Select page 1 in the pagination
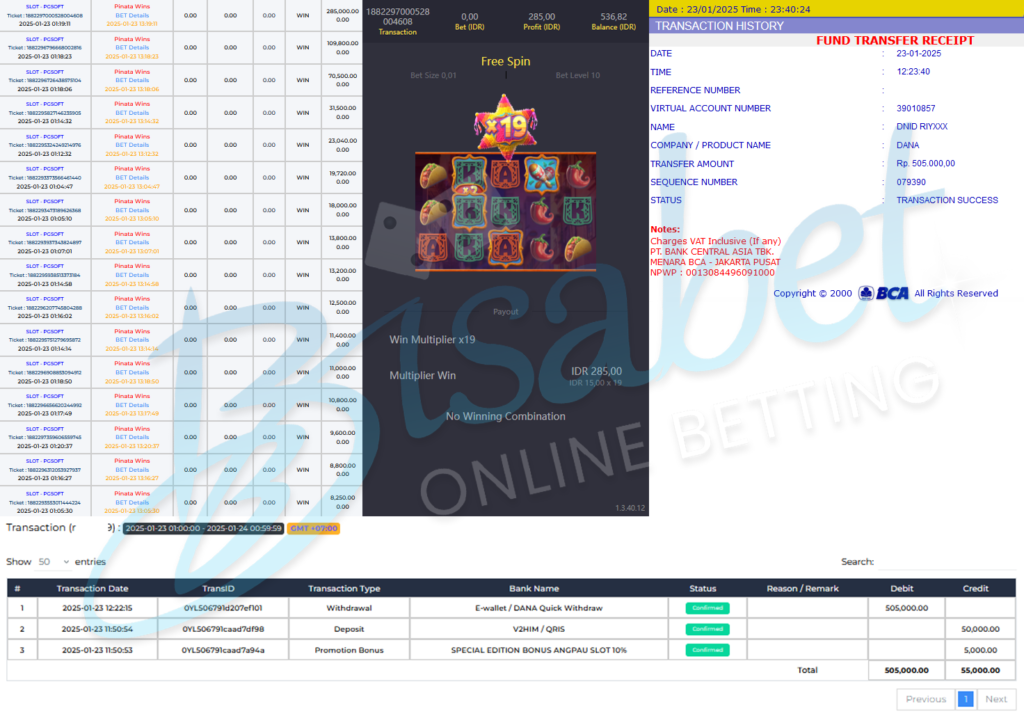This screenshot has width=1024, height=716. [x=966, y=699]
